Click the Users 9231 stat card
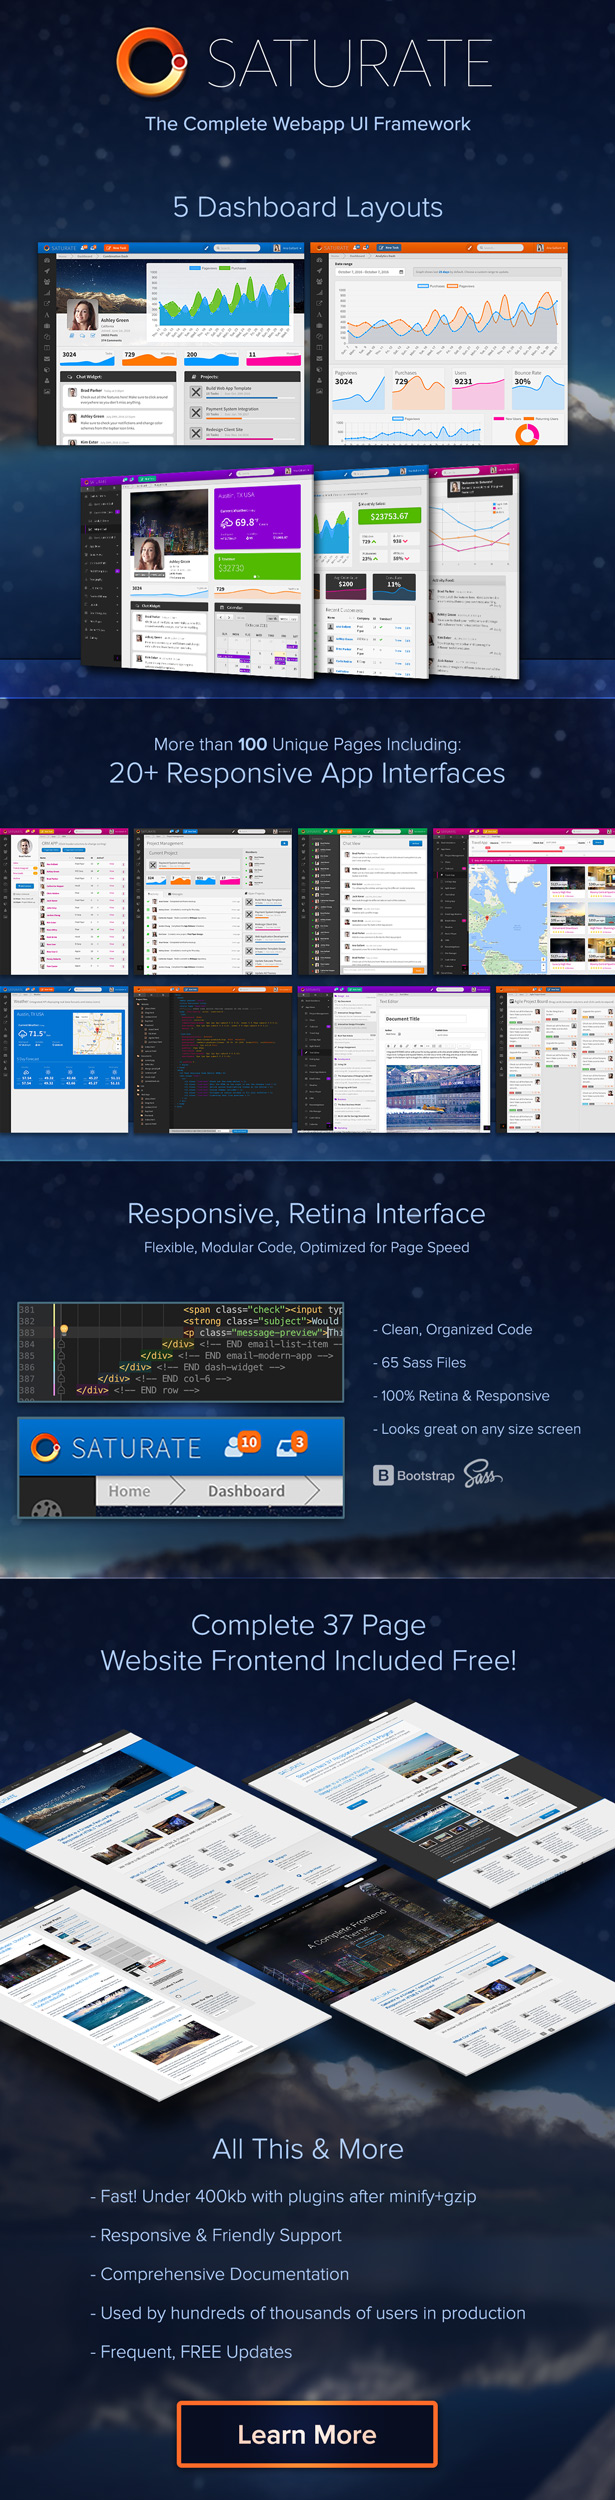This screenshot has height=2500, width=615. coord(479,389)
